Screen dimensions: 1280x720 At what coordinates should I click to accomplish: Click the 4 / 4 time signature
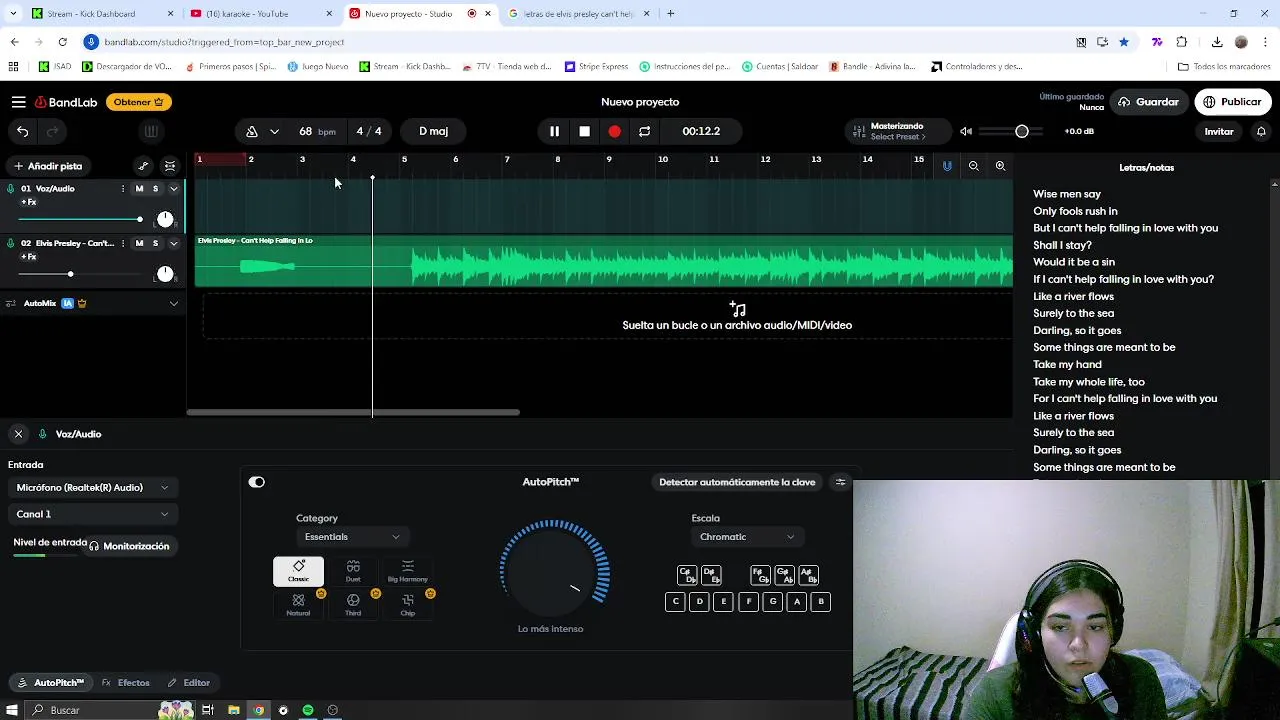click(x=369, y=131)
